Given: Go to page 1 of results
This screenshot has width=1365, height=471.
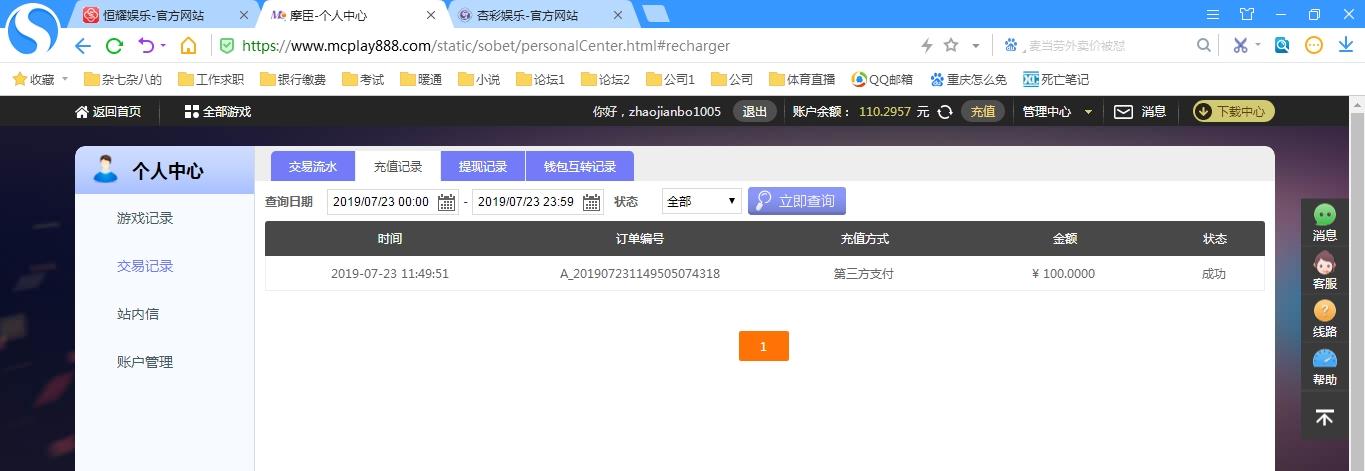Looking at the screenshot, I should (763, 346).
